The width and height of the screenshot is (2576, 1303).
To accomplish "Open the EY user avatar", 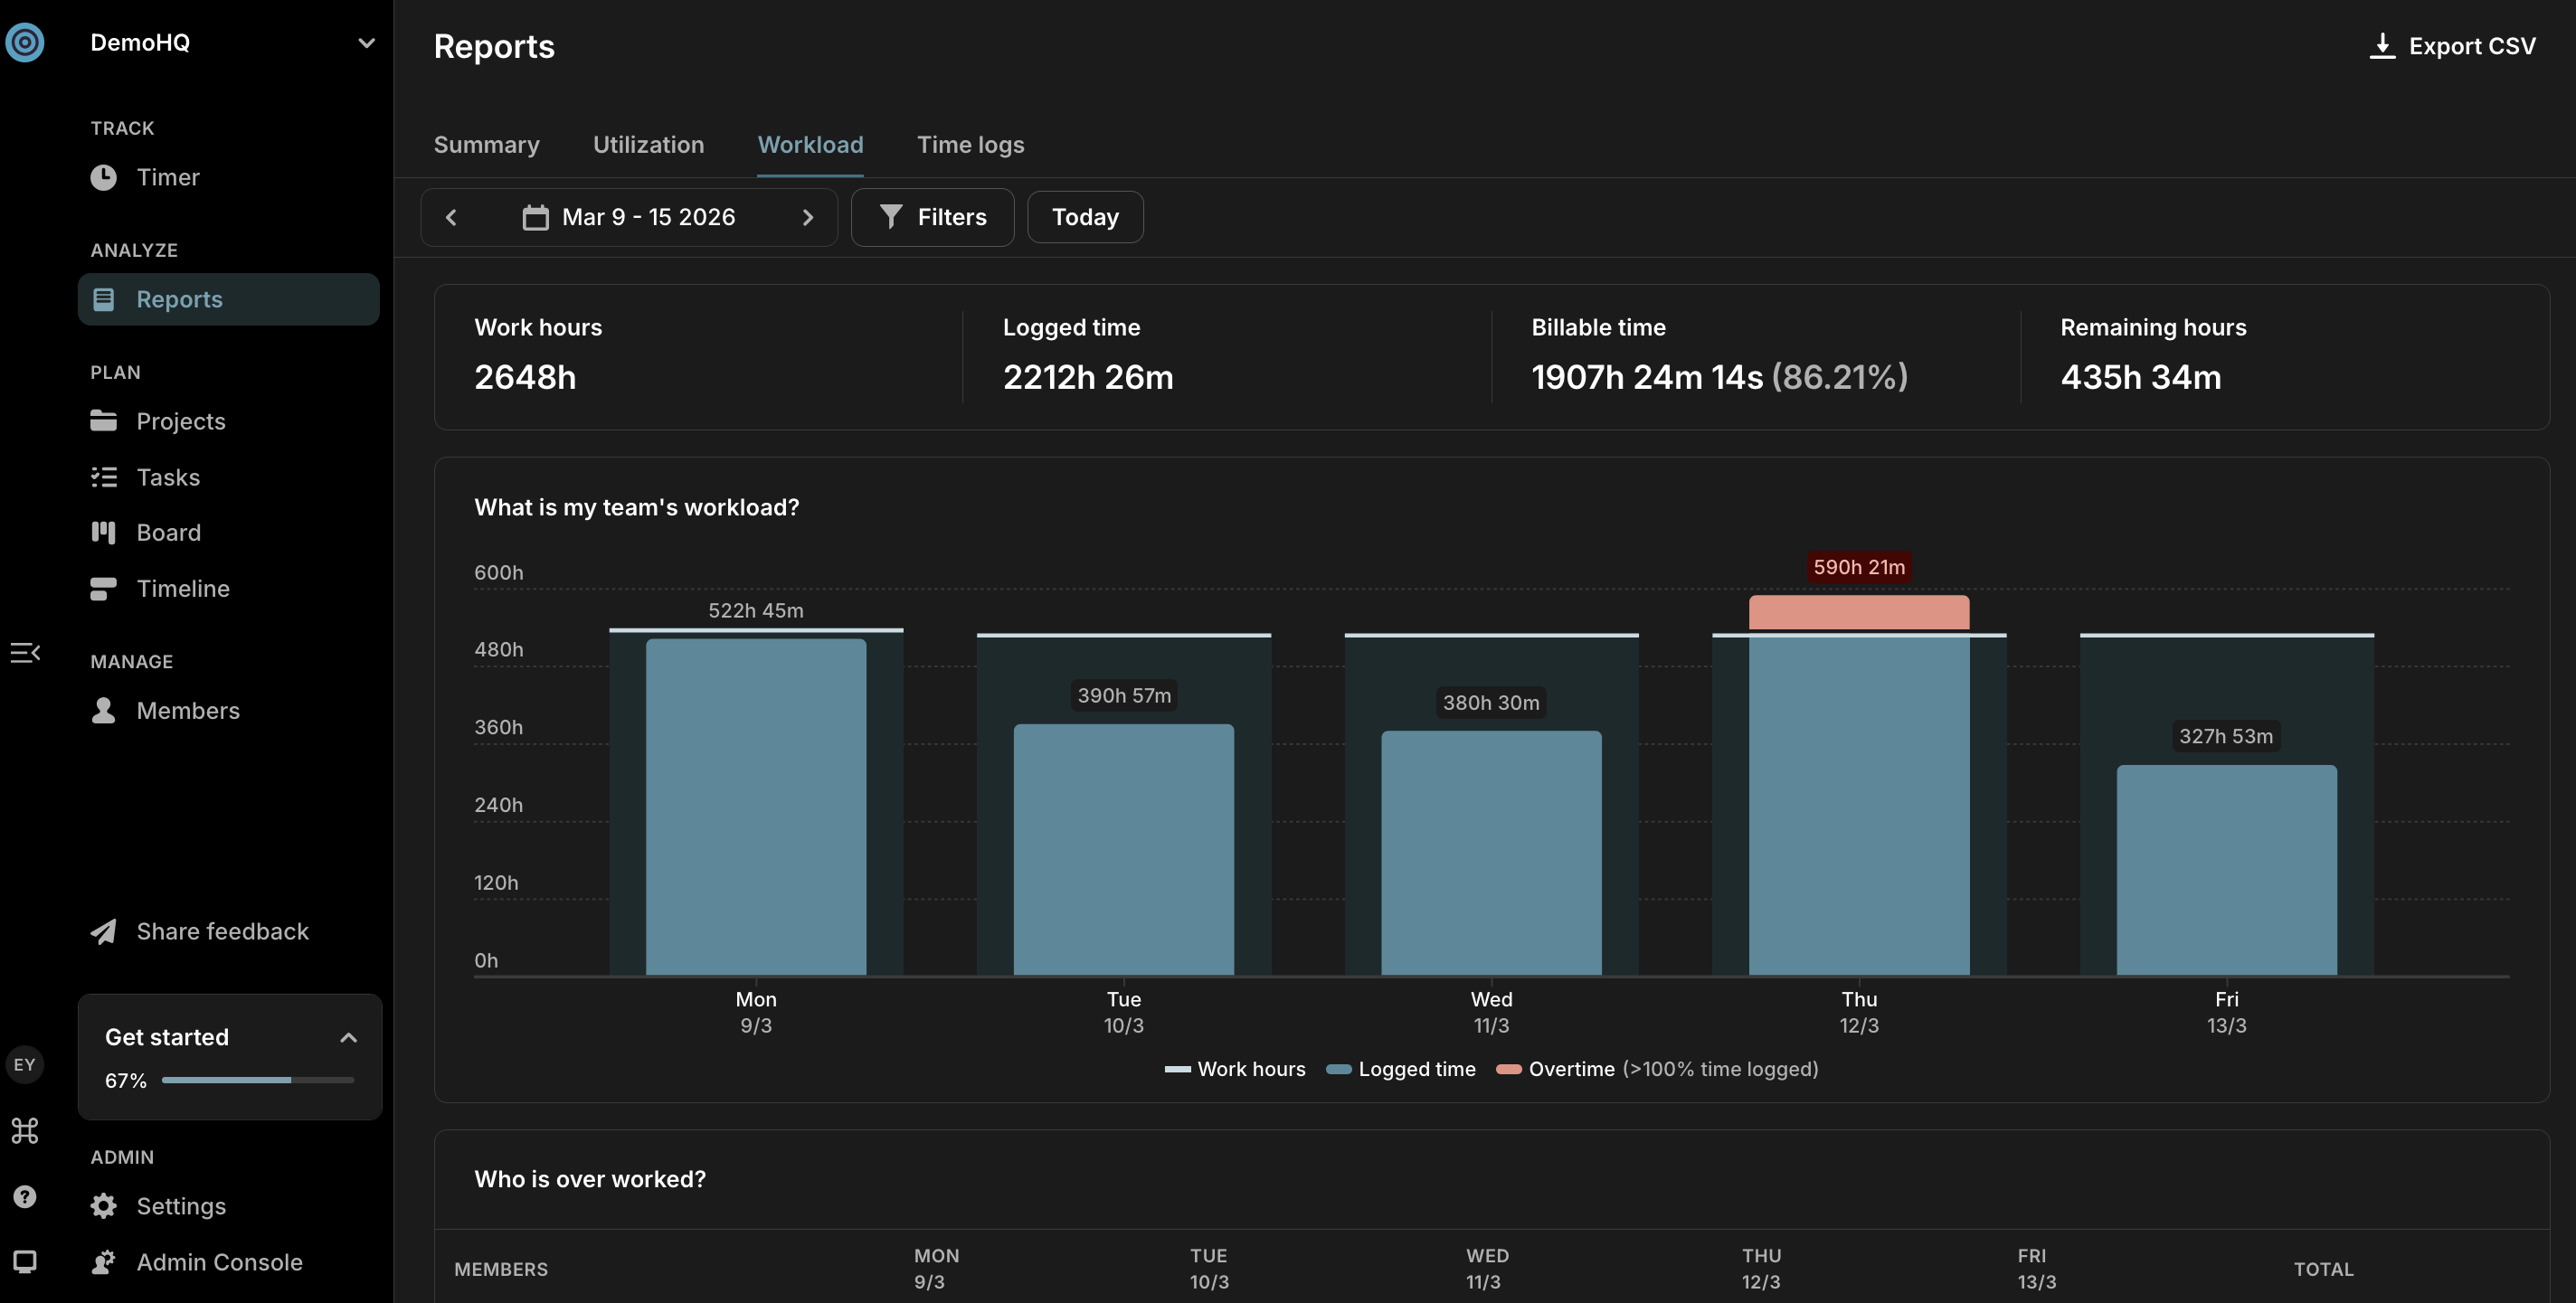I will coord(25,1064).
